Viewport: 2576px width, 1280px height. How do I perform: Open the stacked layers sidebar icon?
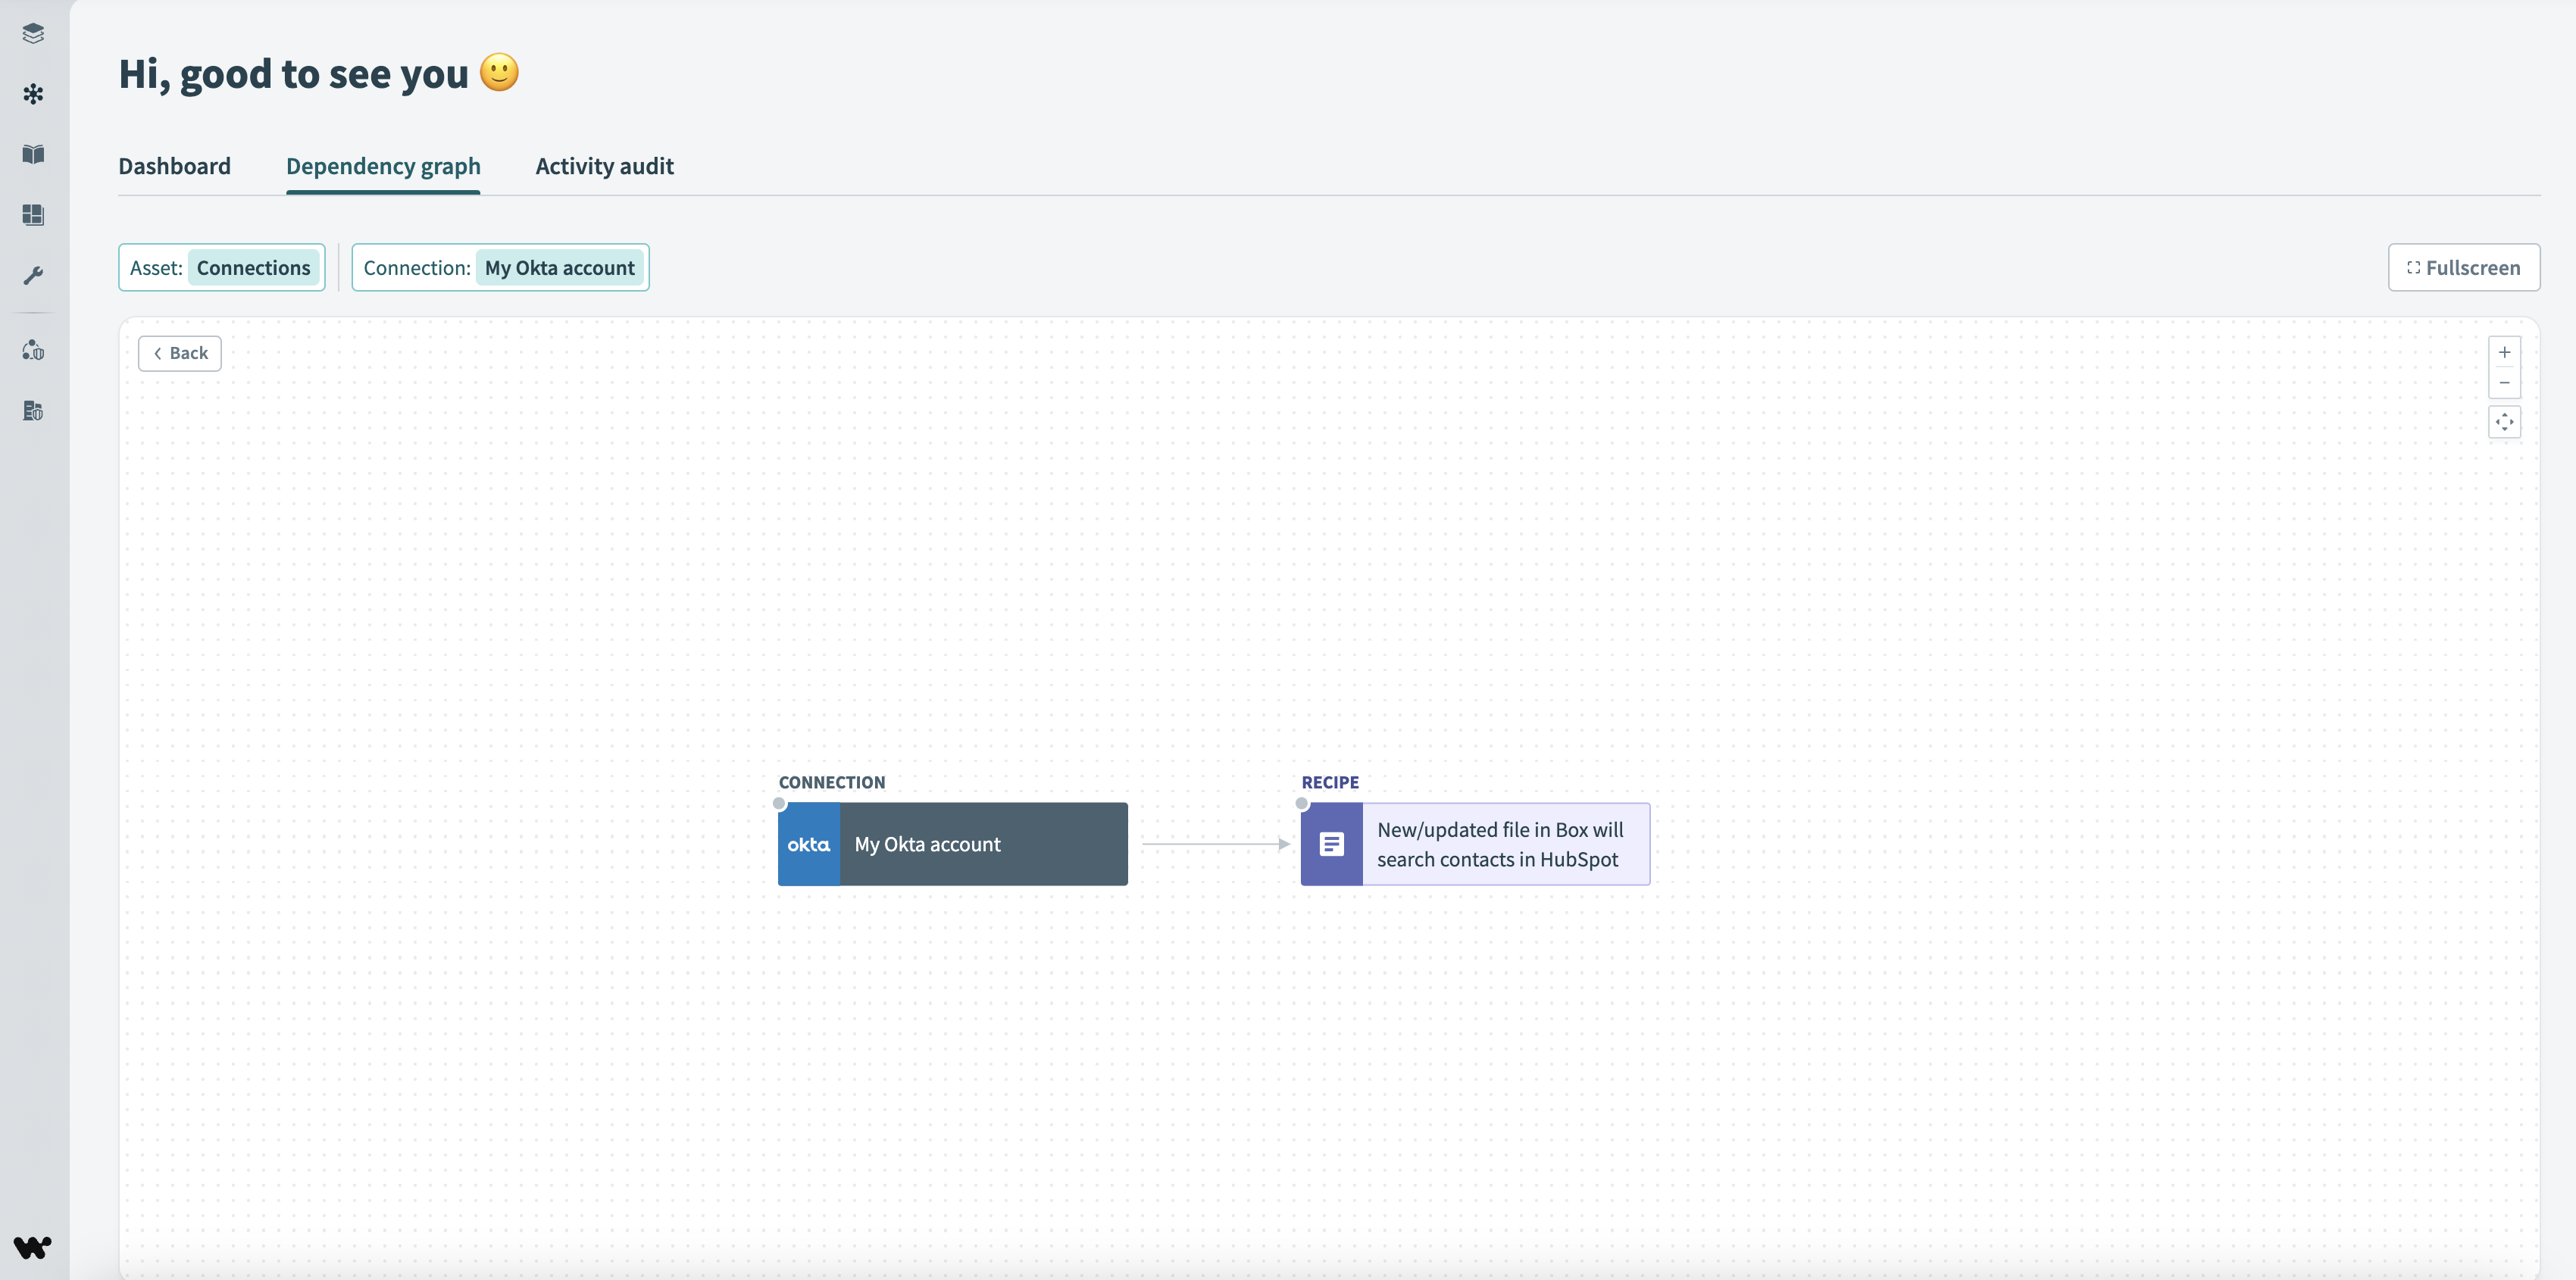(33, 33)
